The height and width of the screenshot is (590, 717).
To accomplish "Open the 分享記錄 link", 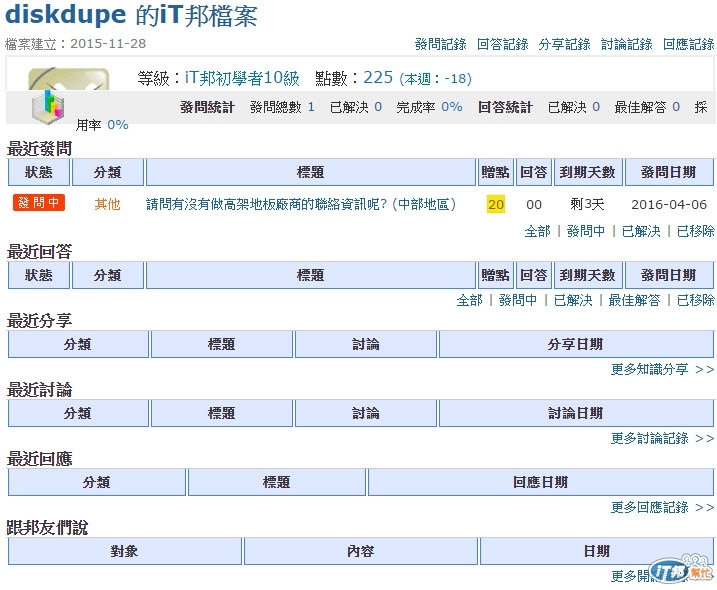I will click(x=565, y=44).
